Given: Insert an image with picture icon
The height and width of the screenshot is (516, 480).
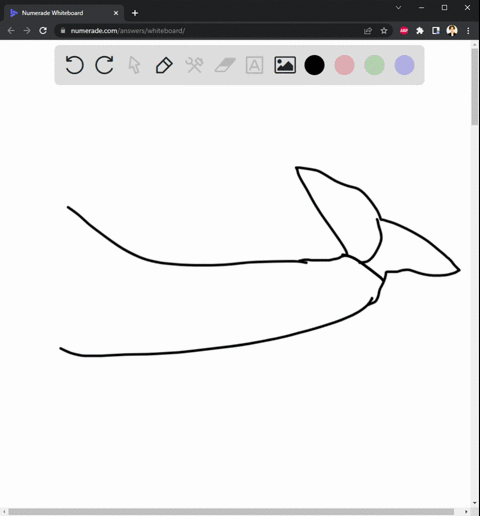Looking at the screenshot, I should (x=285, y=65).
